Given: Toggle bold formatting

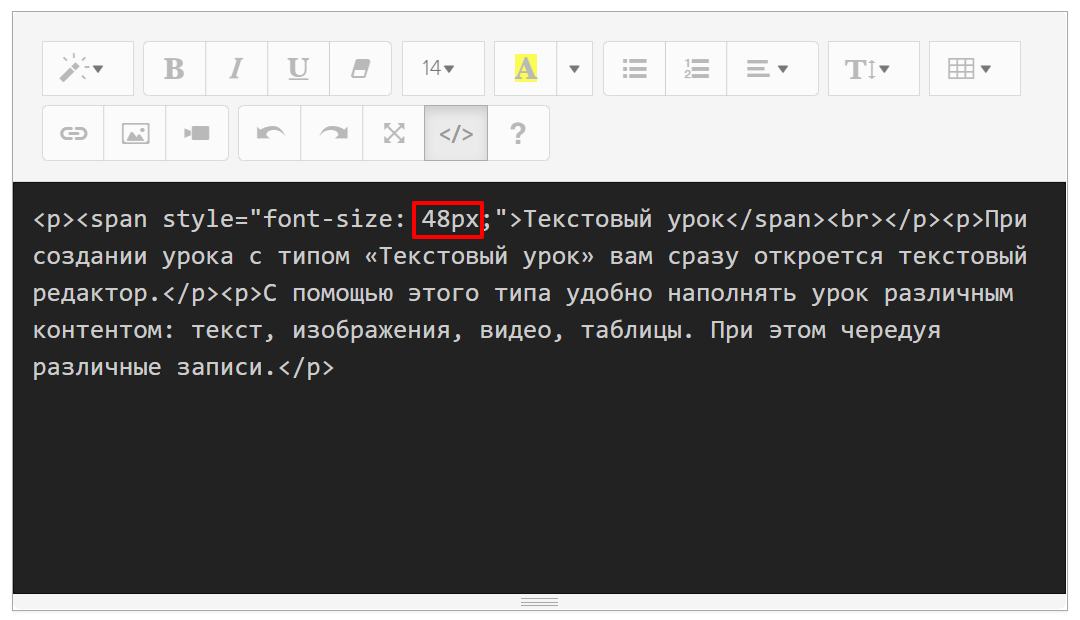Looking at the screenshot, I should click(x=174, y=69).
